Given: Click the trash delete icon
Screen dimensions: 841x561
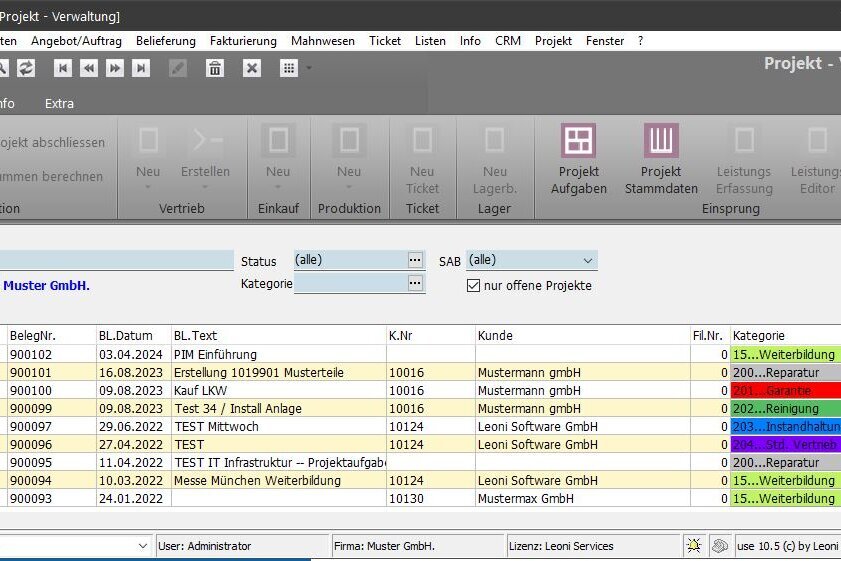Looking at the screenshot, I should point(214,68).
